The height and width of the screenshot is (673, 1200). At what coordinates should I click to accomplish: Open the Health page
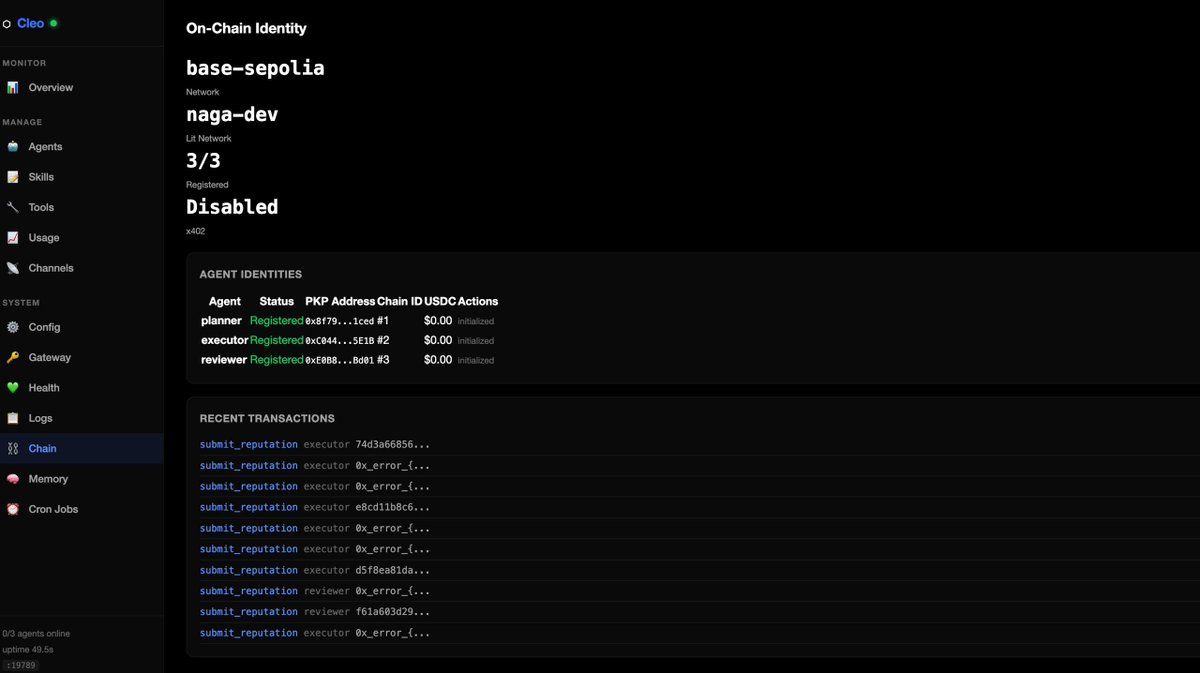click(x=81, y=388)
